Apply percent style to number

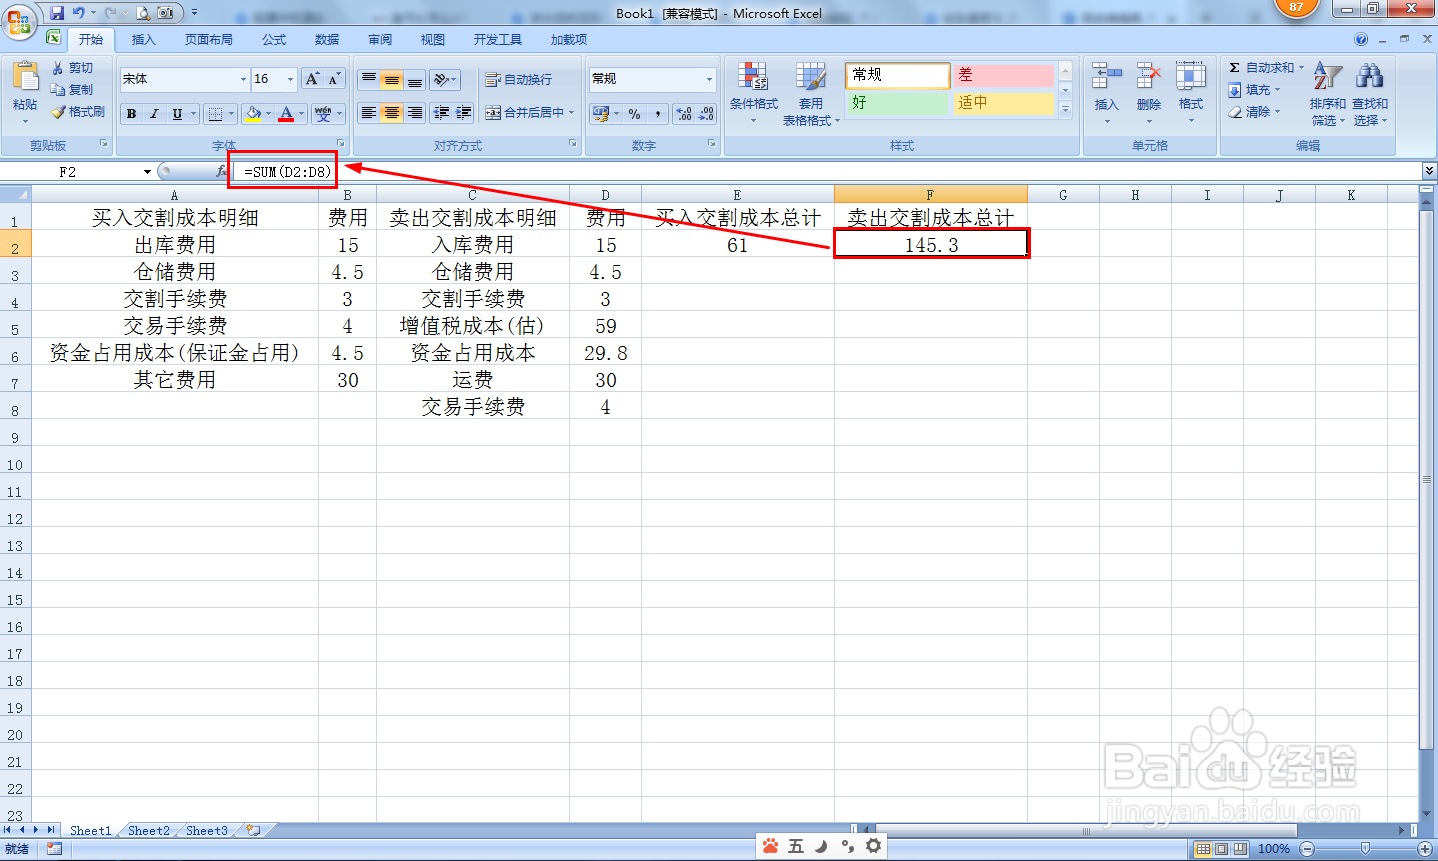tap(634, 114)
